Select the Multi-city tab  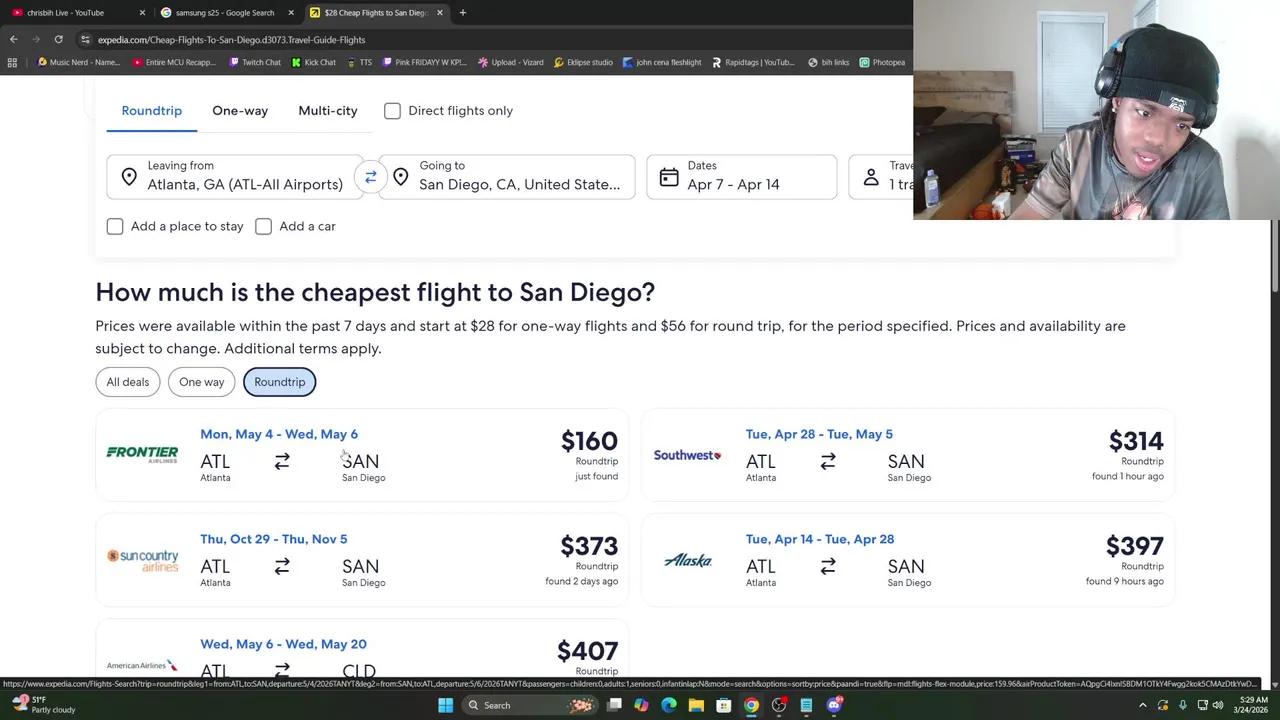point(327,111)
